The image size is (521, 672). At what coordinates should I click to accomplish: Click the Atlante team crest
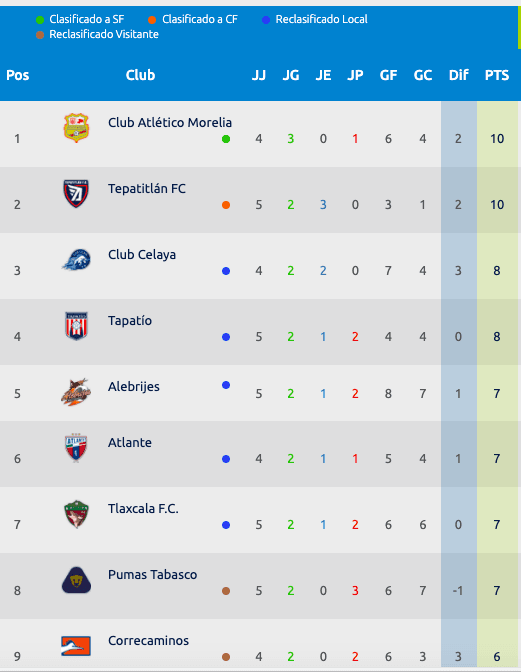coord(76,447)
